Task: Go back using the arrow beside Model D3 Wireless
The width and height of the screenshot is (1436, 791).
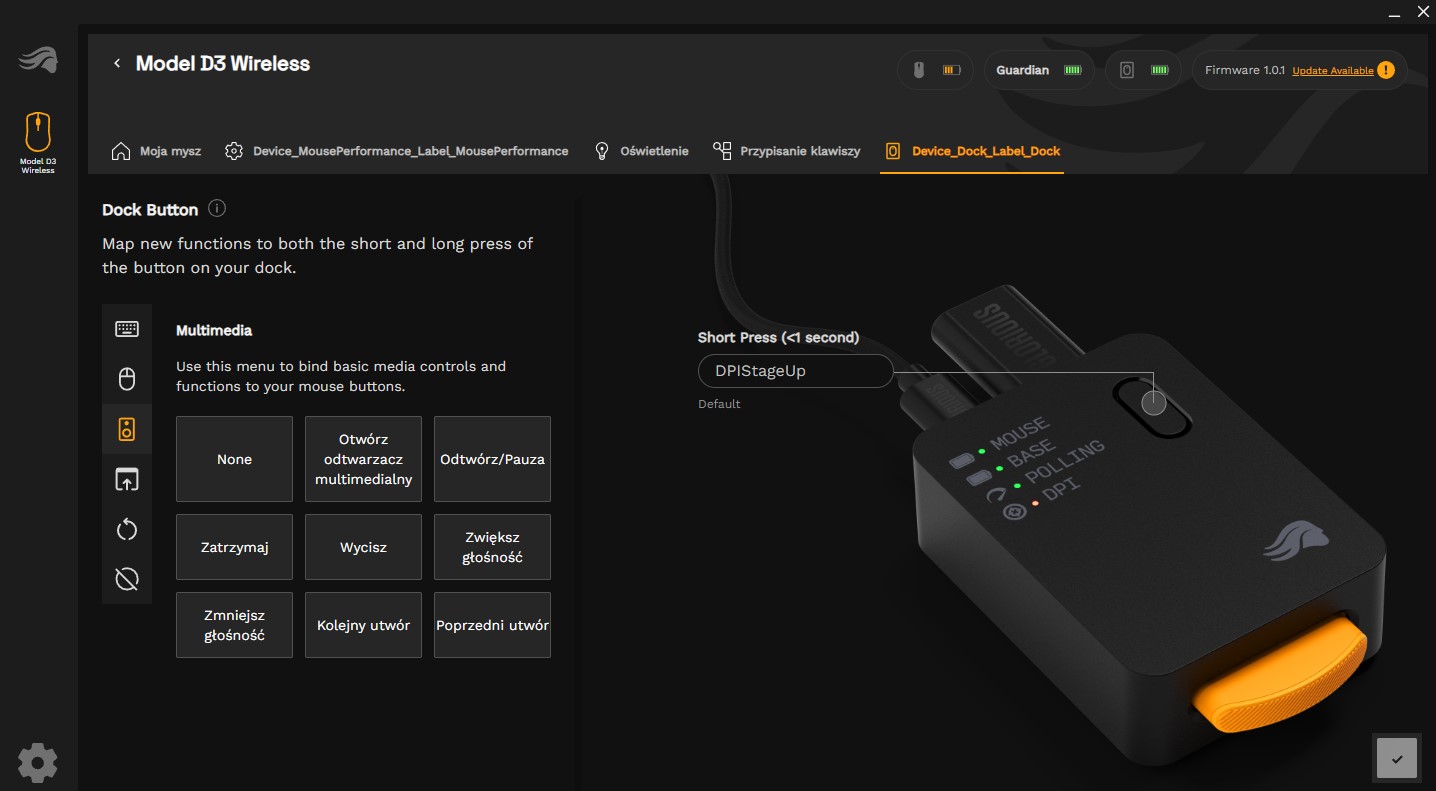Action: pyautogui.click(x=117, y=64)
